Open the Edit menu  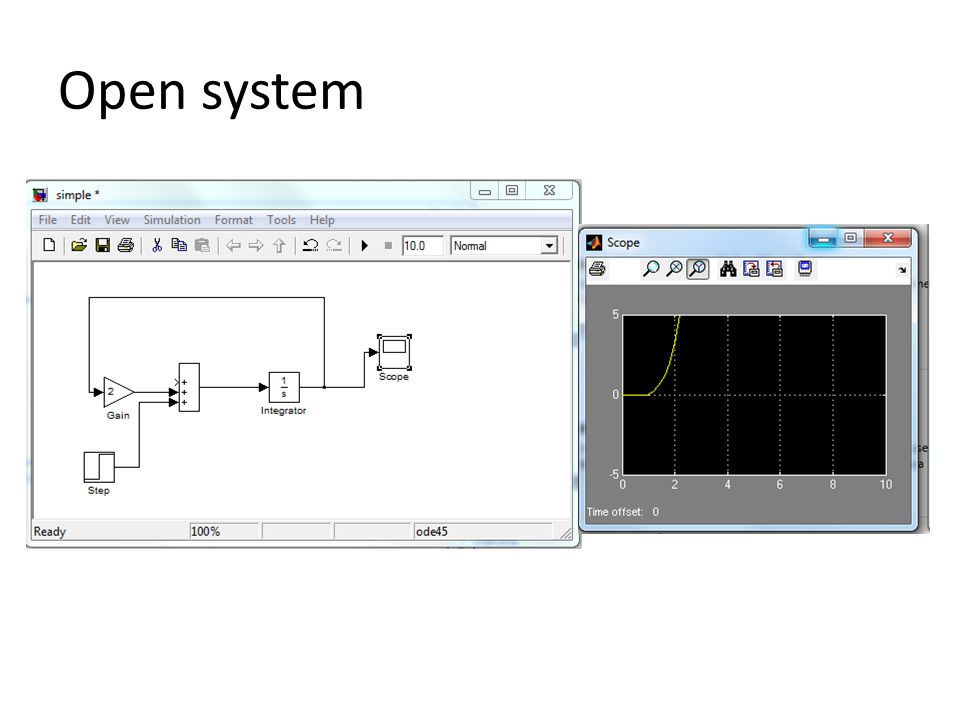pyautogui.click(x=80, y=220)
